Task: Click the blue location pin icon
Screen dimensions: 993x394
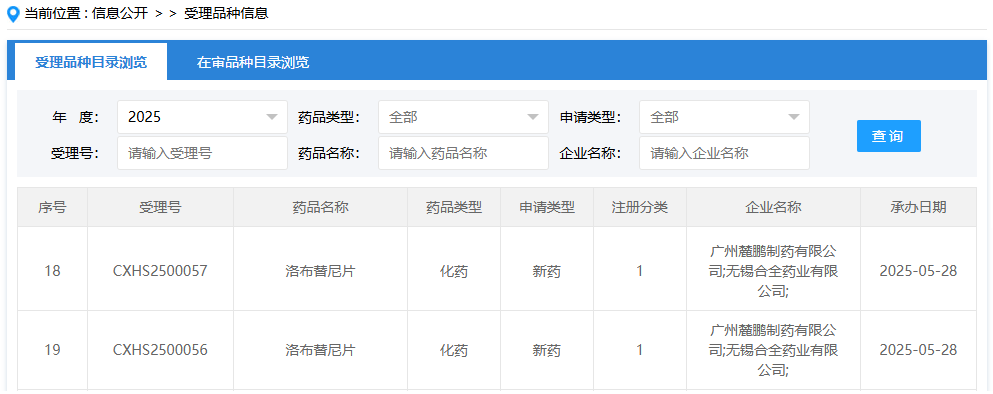Action: tap(13, 13)
